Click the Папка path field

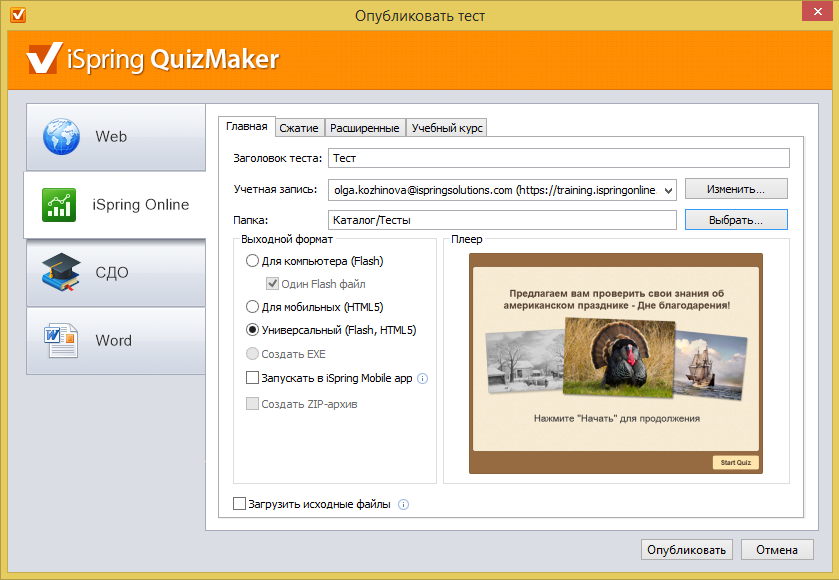502,220
